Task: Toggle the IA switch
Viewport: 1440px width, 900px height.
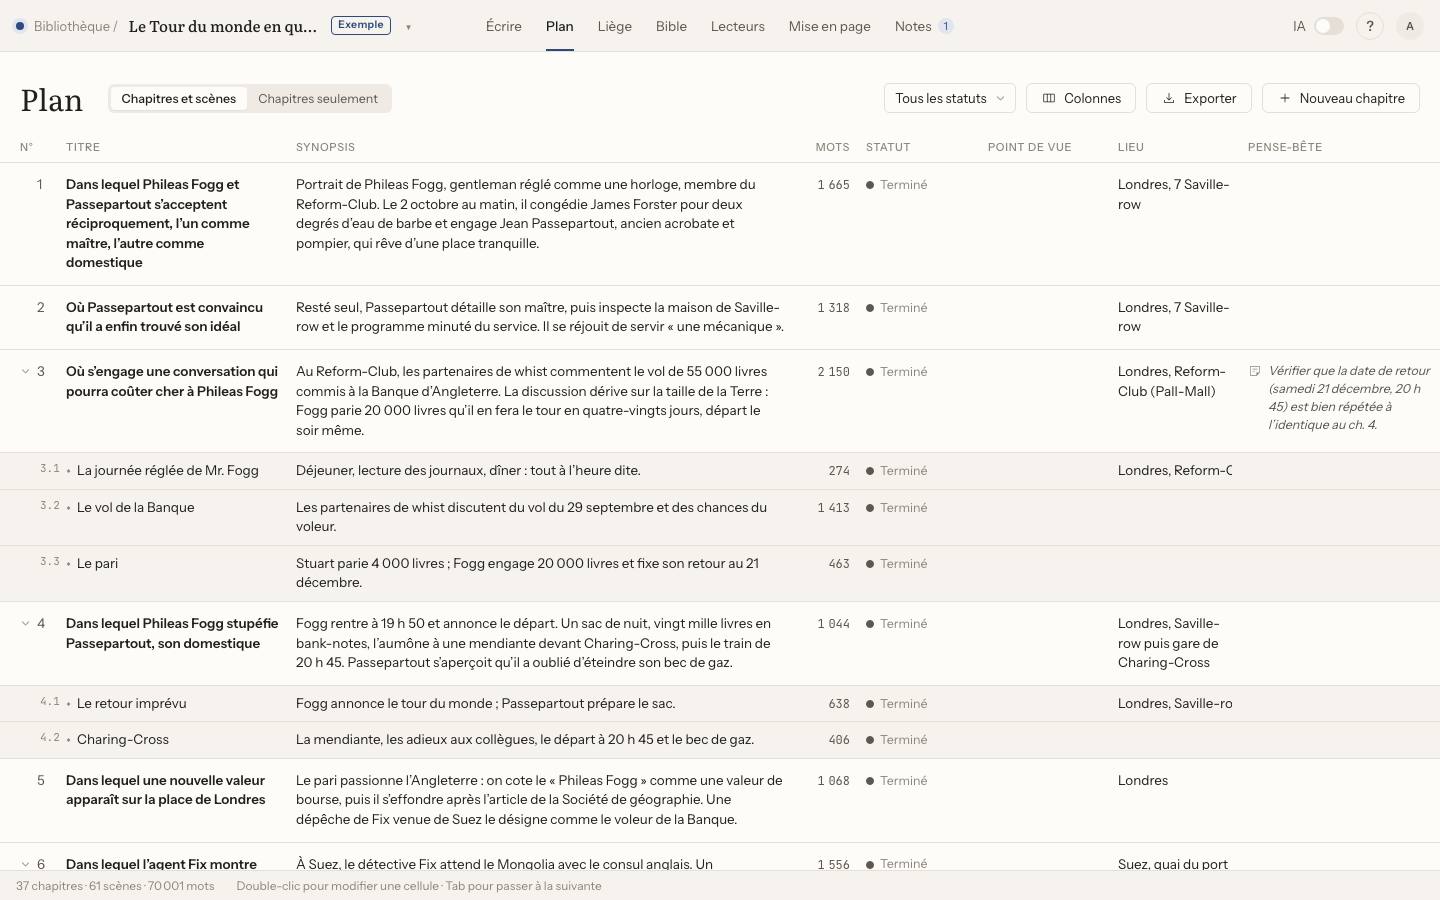Action: coord(1328,26)
